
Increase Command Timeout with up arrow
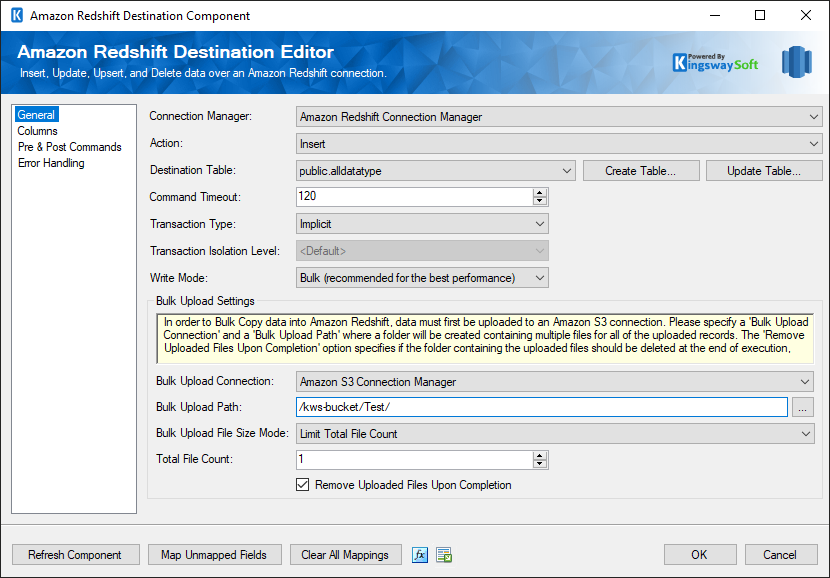click(x=540, y=193)
